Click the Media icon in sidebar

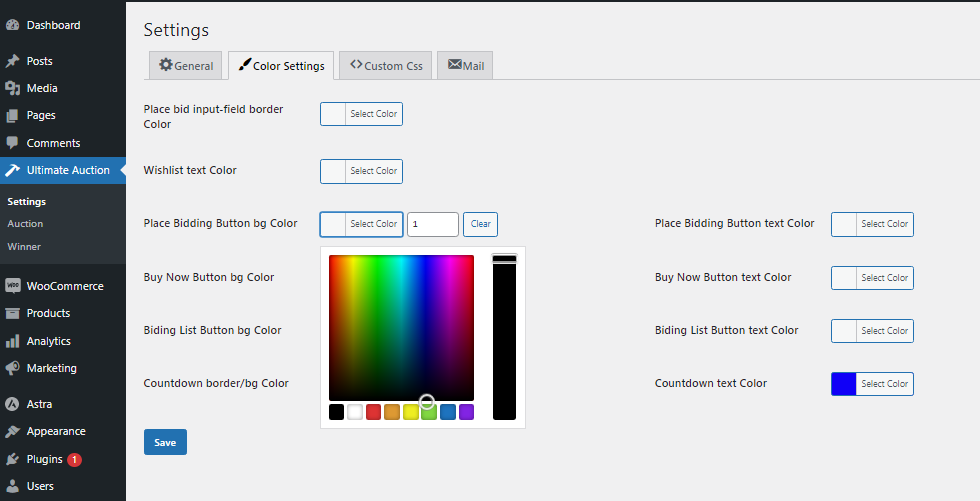click(12, 88)
